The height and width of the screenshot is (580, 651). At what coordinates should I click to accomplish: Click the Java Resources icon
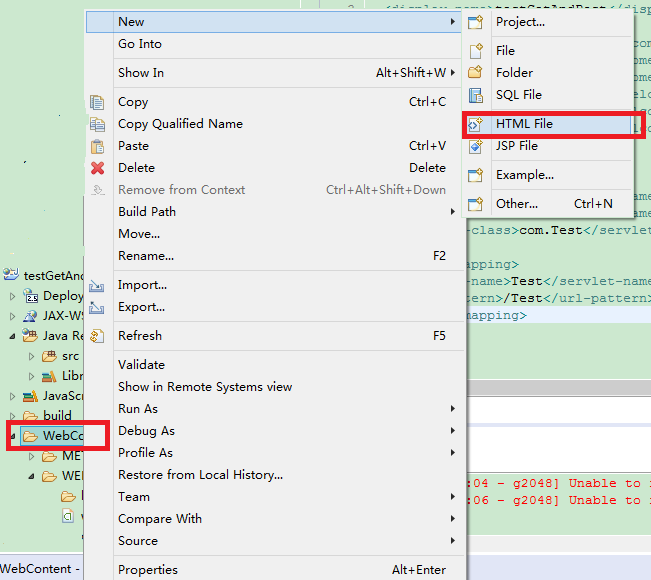coord(30,335)
